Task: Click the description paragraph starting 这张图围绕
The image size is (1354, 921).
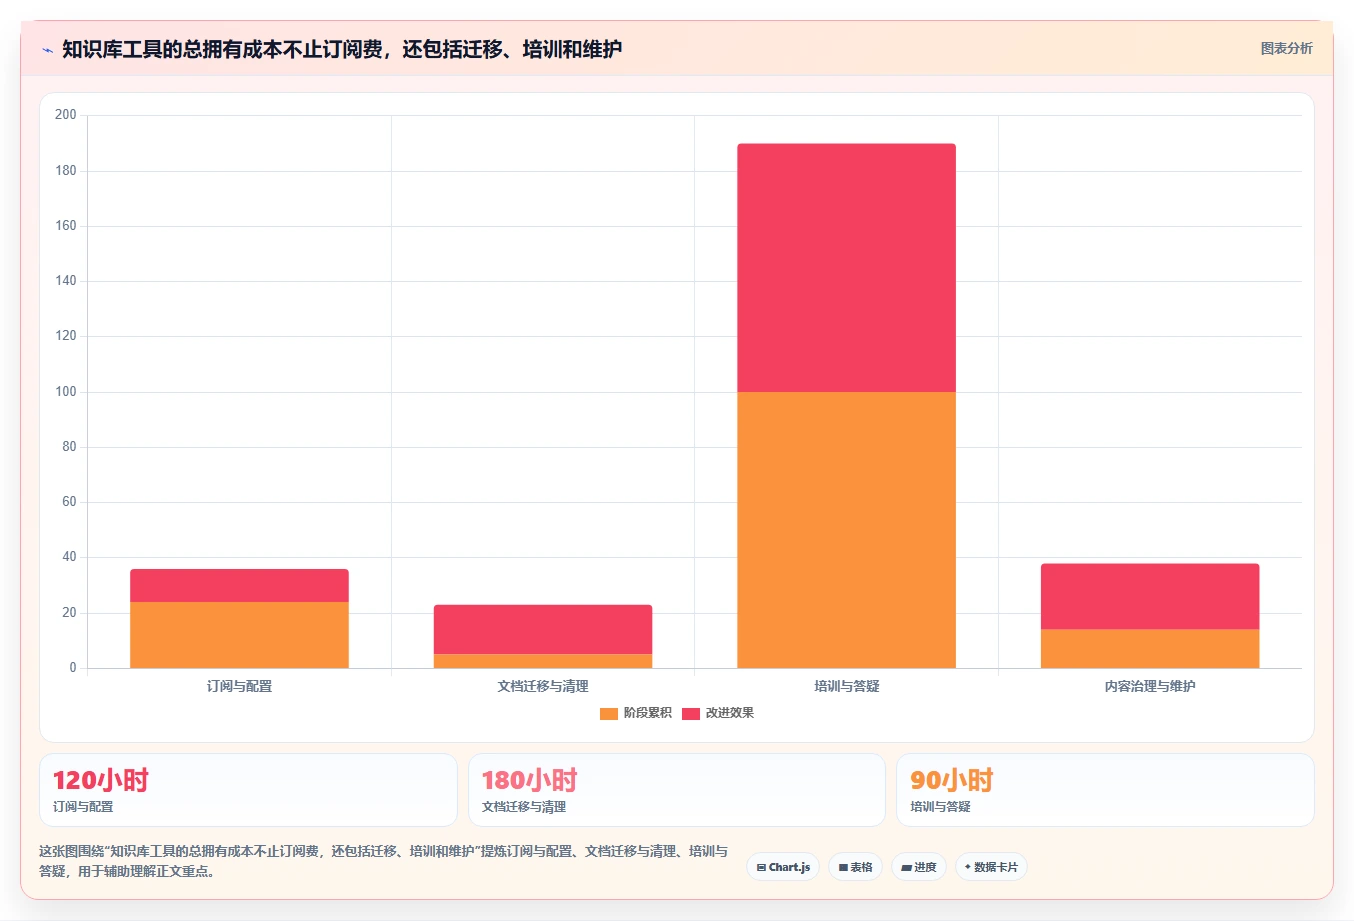Action: (x=384, y=861)
